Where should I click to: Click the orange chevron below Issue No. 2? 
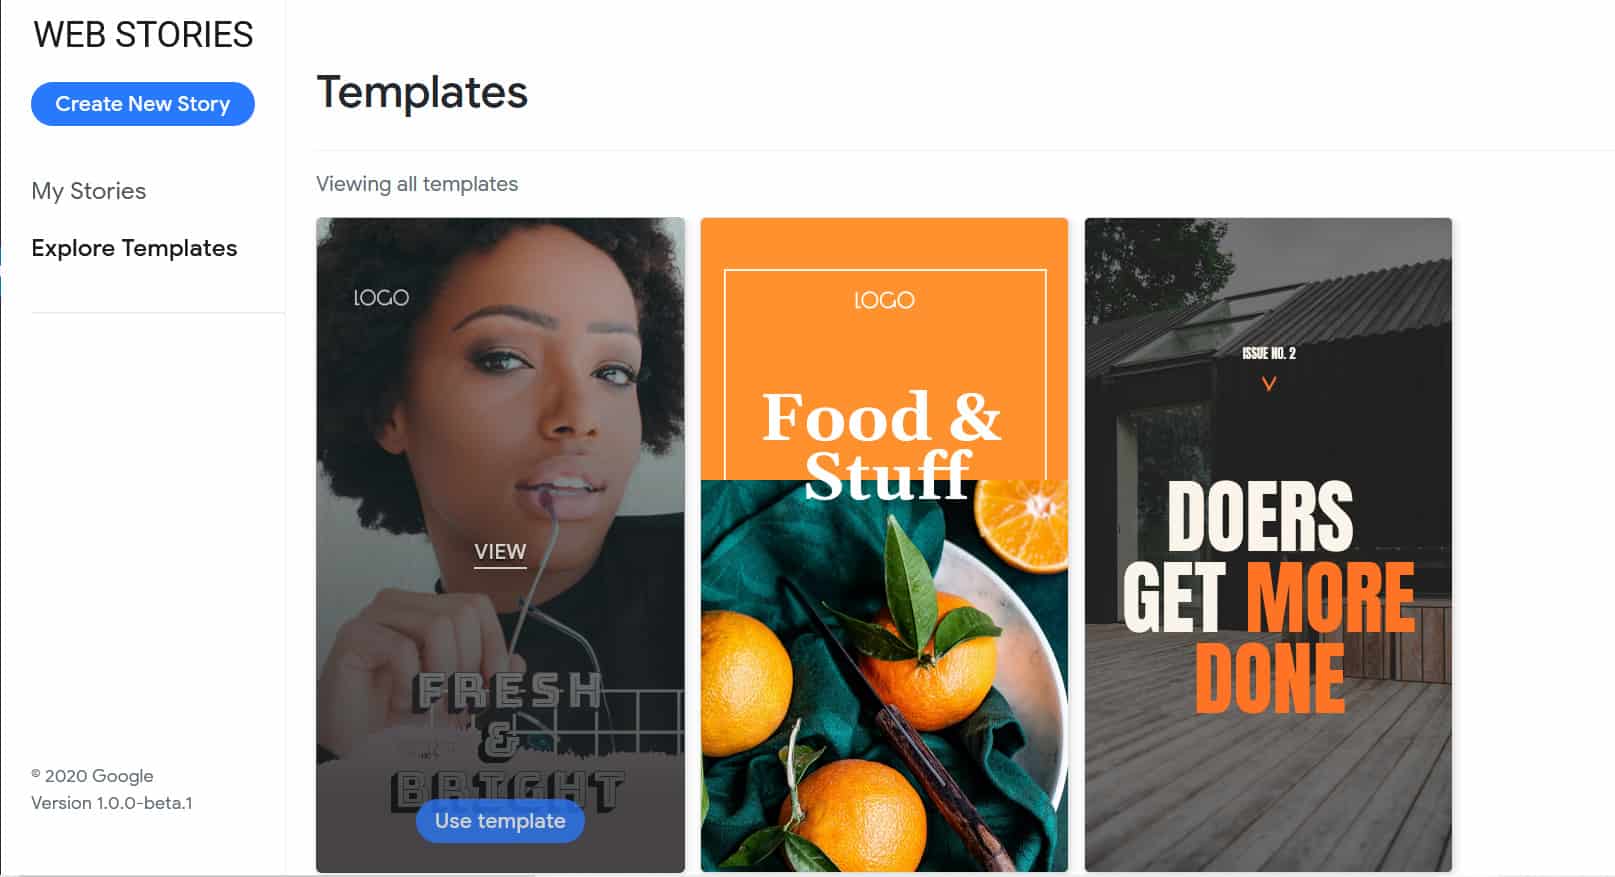pos(1268,383)
